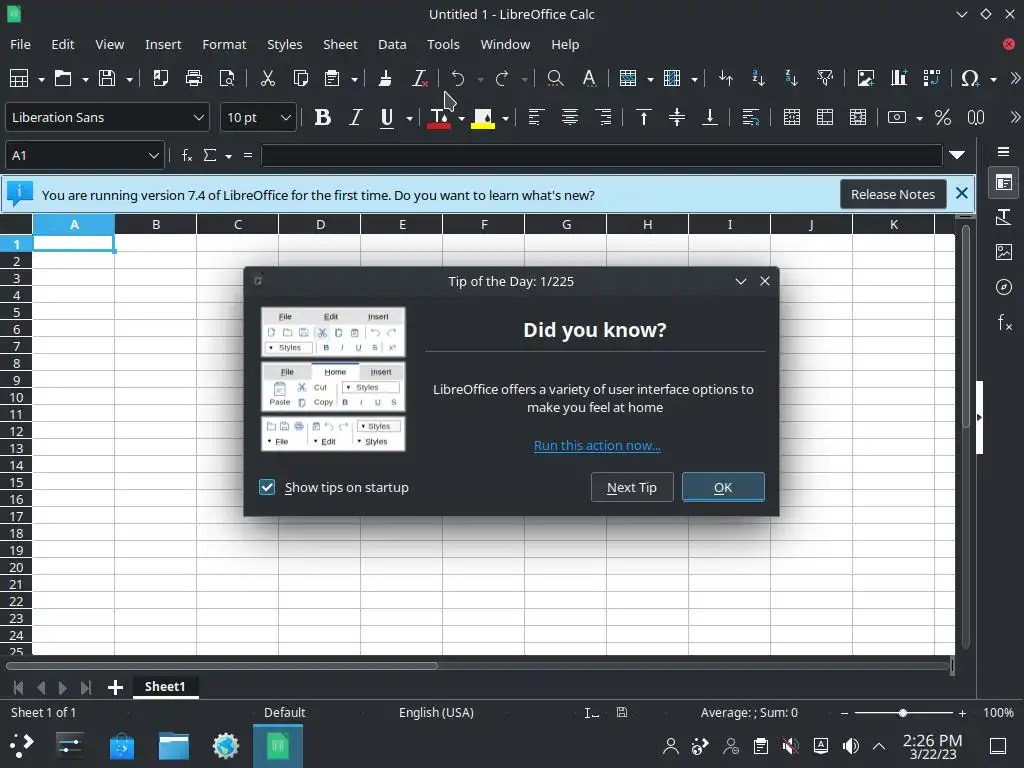This screenshot has height=768, width=1024.
Task: Expand the Save options dropdown arrow
Action: (129, 79)
